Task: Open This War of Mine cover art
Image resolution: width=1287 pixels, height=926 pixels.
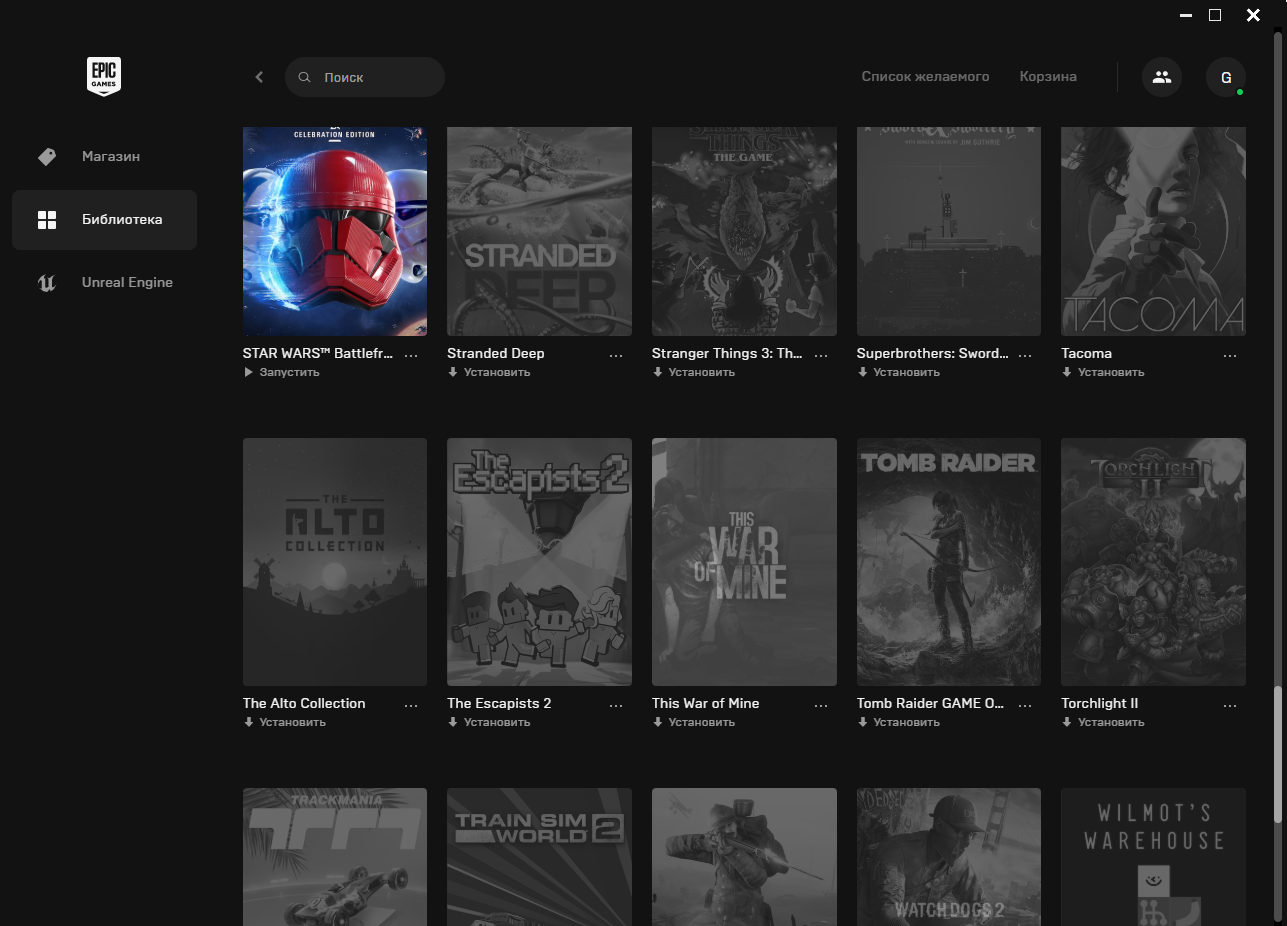Action: (744, 562)
